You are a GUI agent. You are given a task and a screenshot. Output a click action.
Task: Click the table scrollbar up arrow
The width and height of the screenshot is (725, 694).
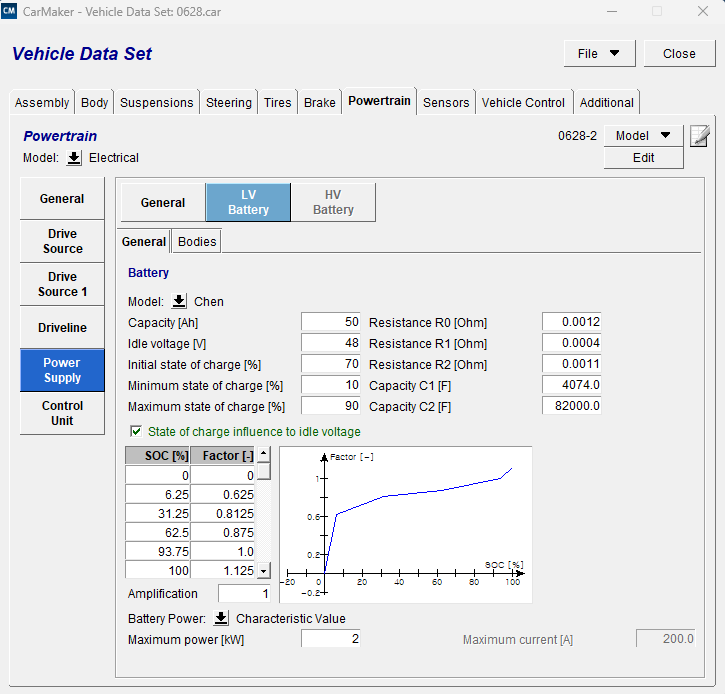263,454
